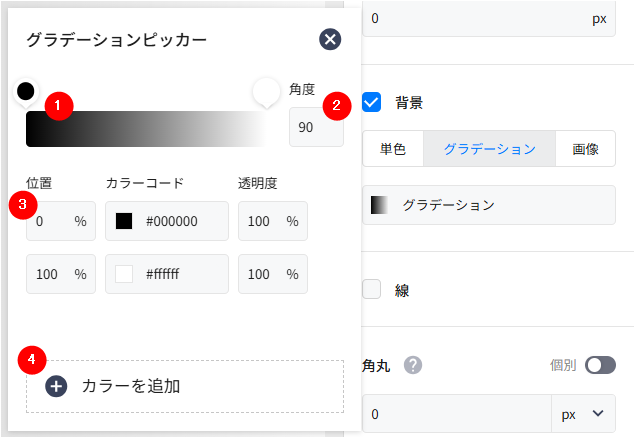The width and height of the screenshot is (635, 437).
Task: Toggle the 個別 corner radius switch
Action: pos(600,365)
